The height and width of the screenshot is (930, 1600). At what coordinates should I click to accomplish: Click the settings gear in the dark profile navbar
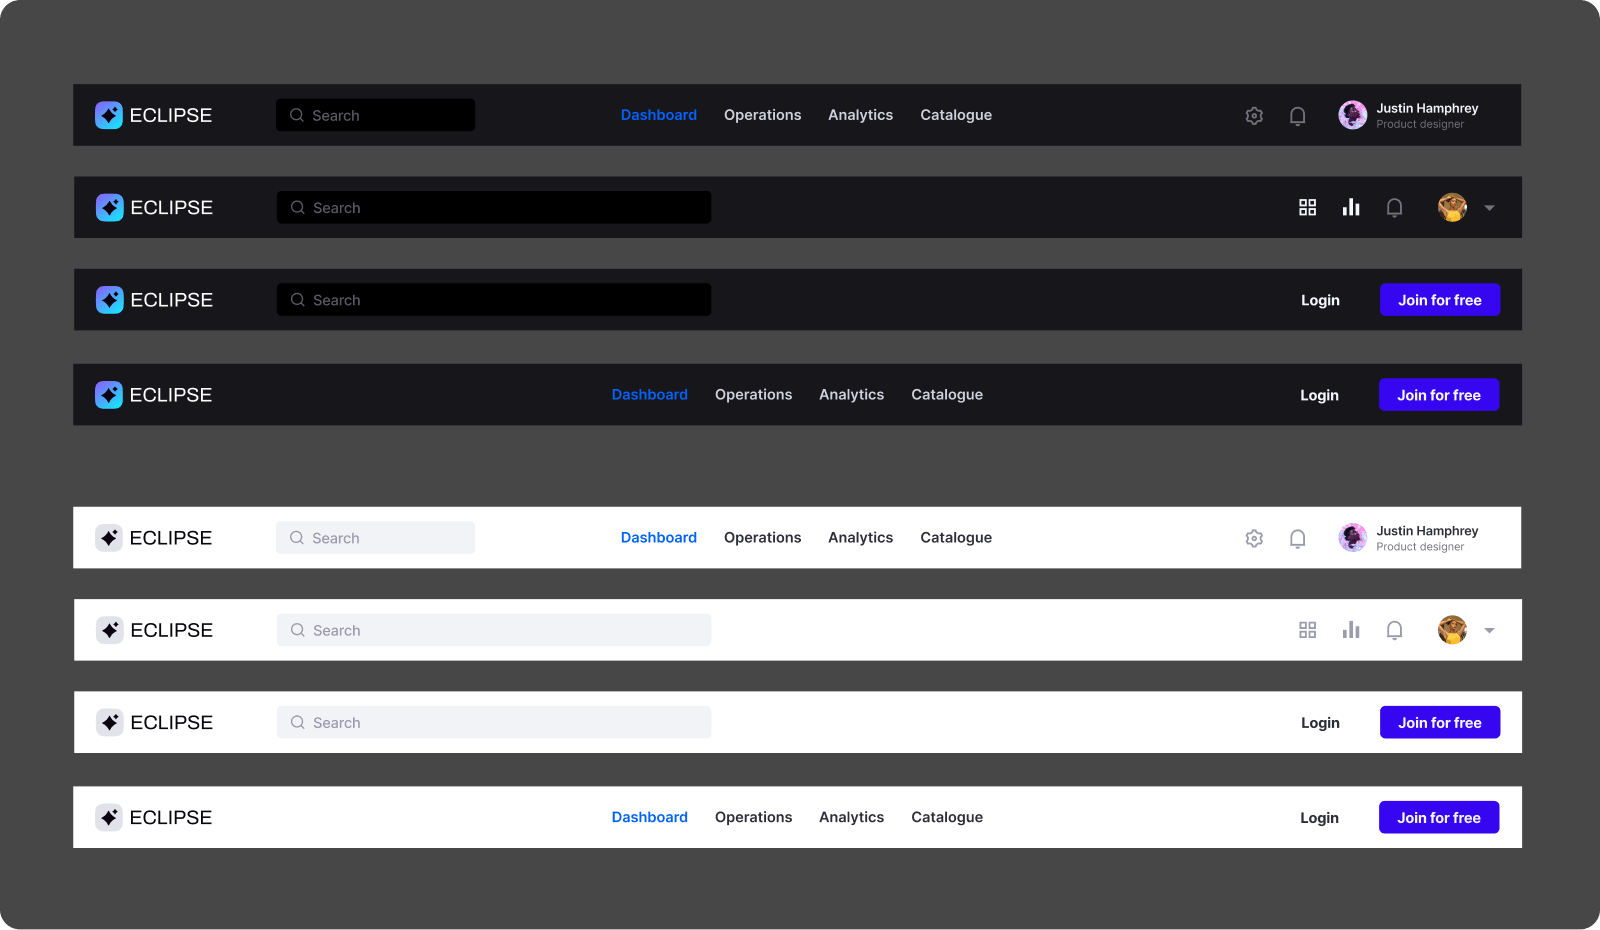tap(1254, 116)
